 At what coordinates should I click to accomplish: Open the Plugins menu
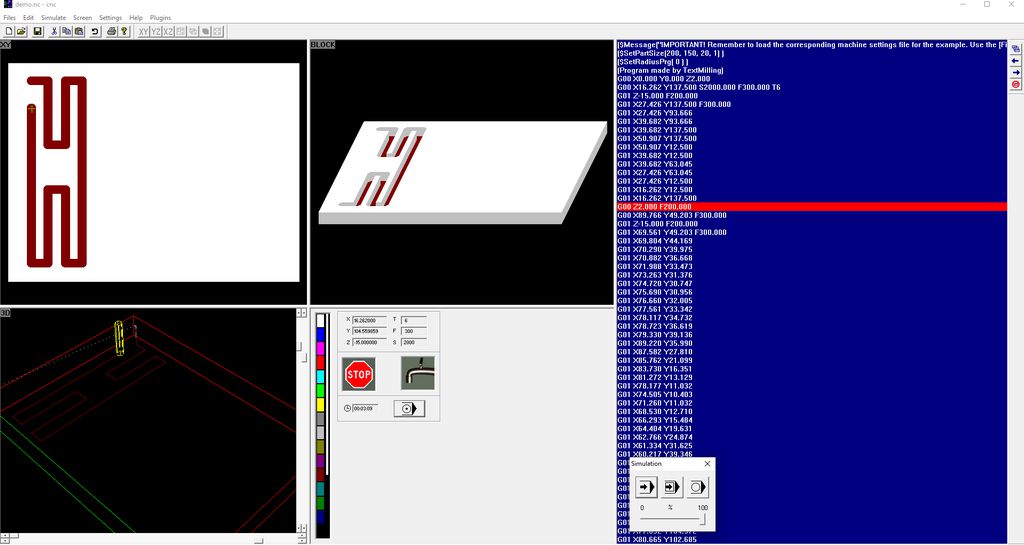point(160,18)
